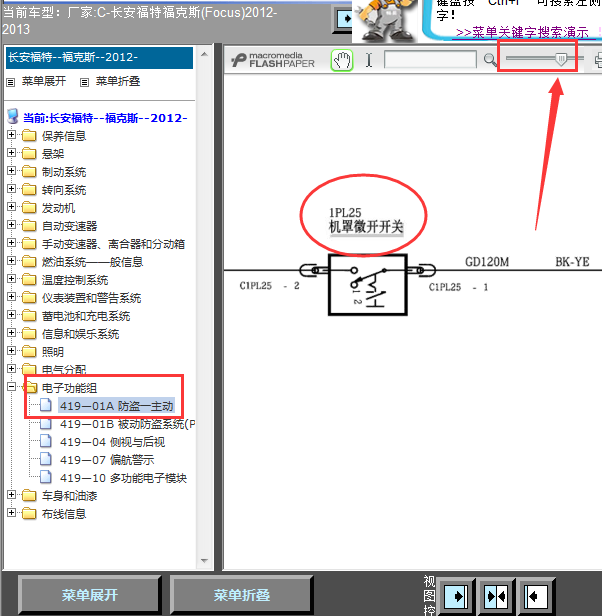
Task: Click the tree panel scroll-down arrow
Action: click(204, 561)
